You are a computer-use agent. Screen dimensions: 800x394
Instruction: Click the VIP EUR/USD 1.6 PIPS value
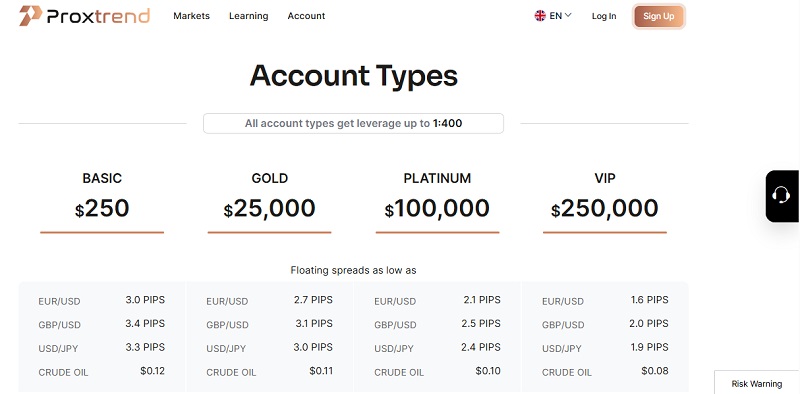click(649, 300)
